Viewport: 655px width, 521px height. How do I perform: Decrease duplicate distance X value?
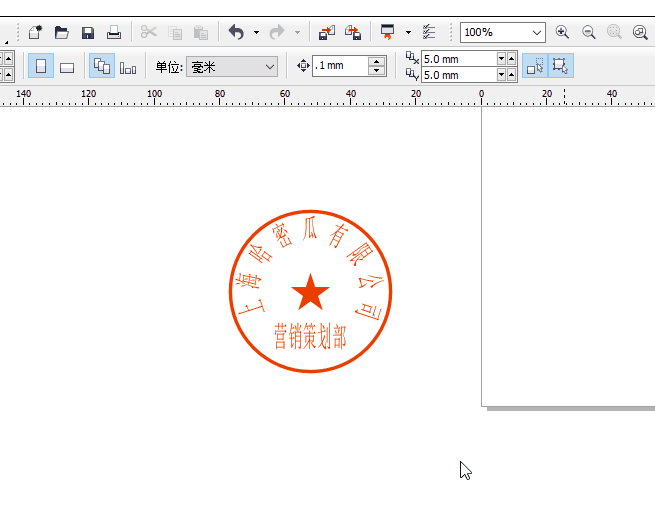(502, 59)
